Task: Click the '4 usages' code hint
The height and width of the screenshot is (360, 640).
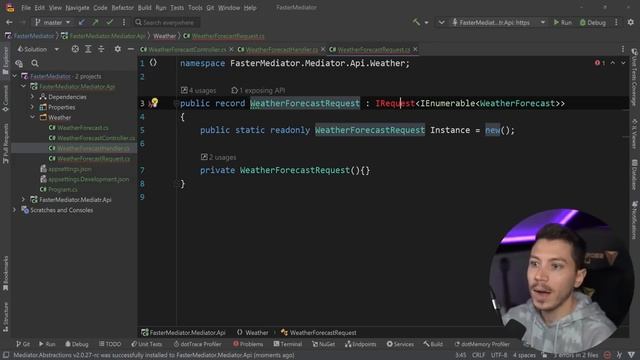Action: (x=198, y=90)
